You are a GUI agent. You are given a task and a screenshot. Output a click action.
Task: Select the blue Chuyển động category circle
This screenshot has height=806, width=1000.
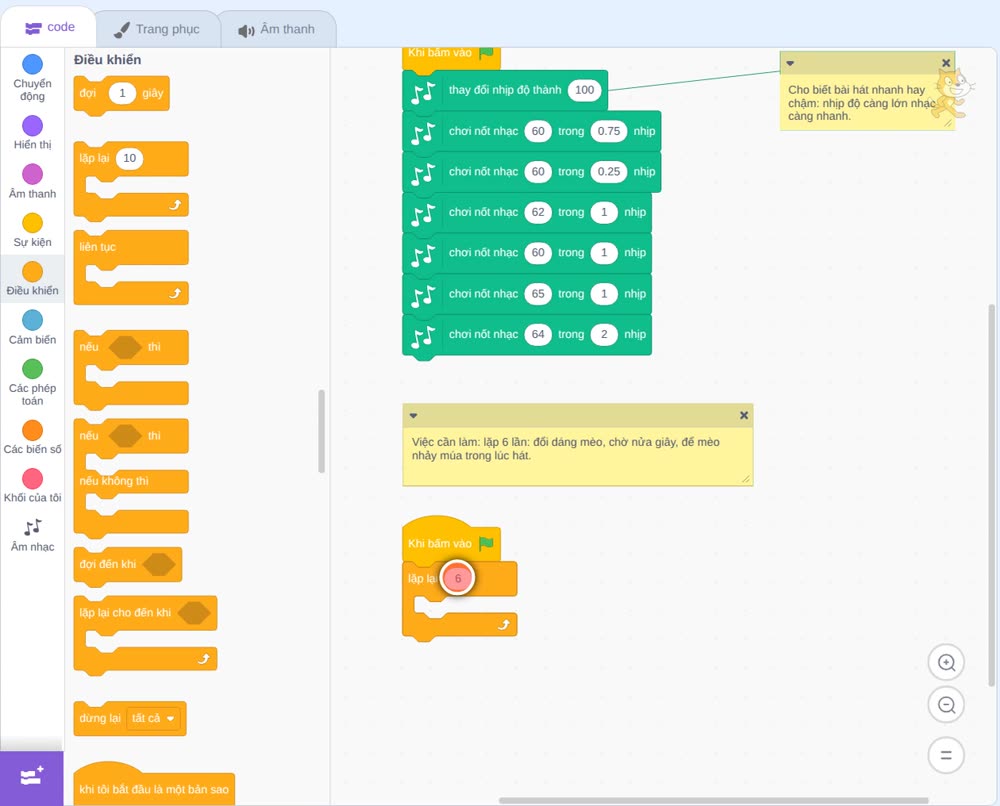pos(33,64)
